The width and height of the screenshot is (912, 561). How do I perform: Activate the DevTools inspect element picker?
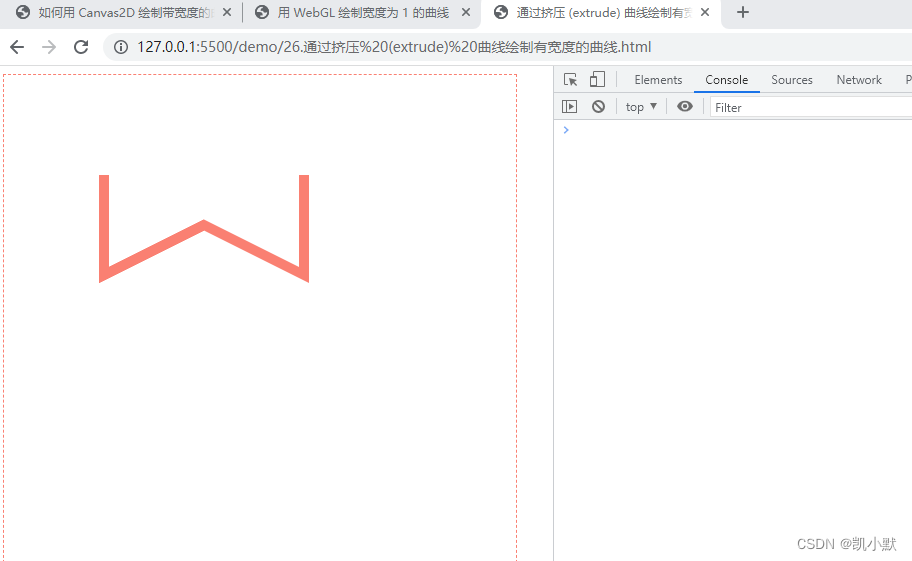coord(571,80)
